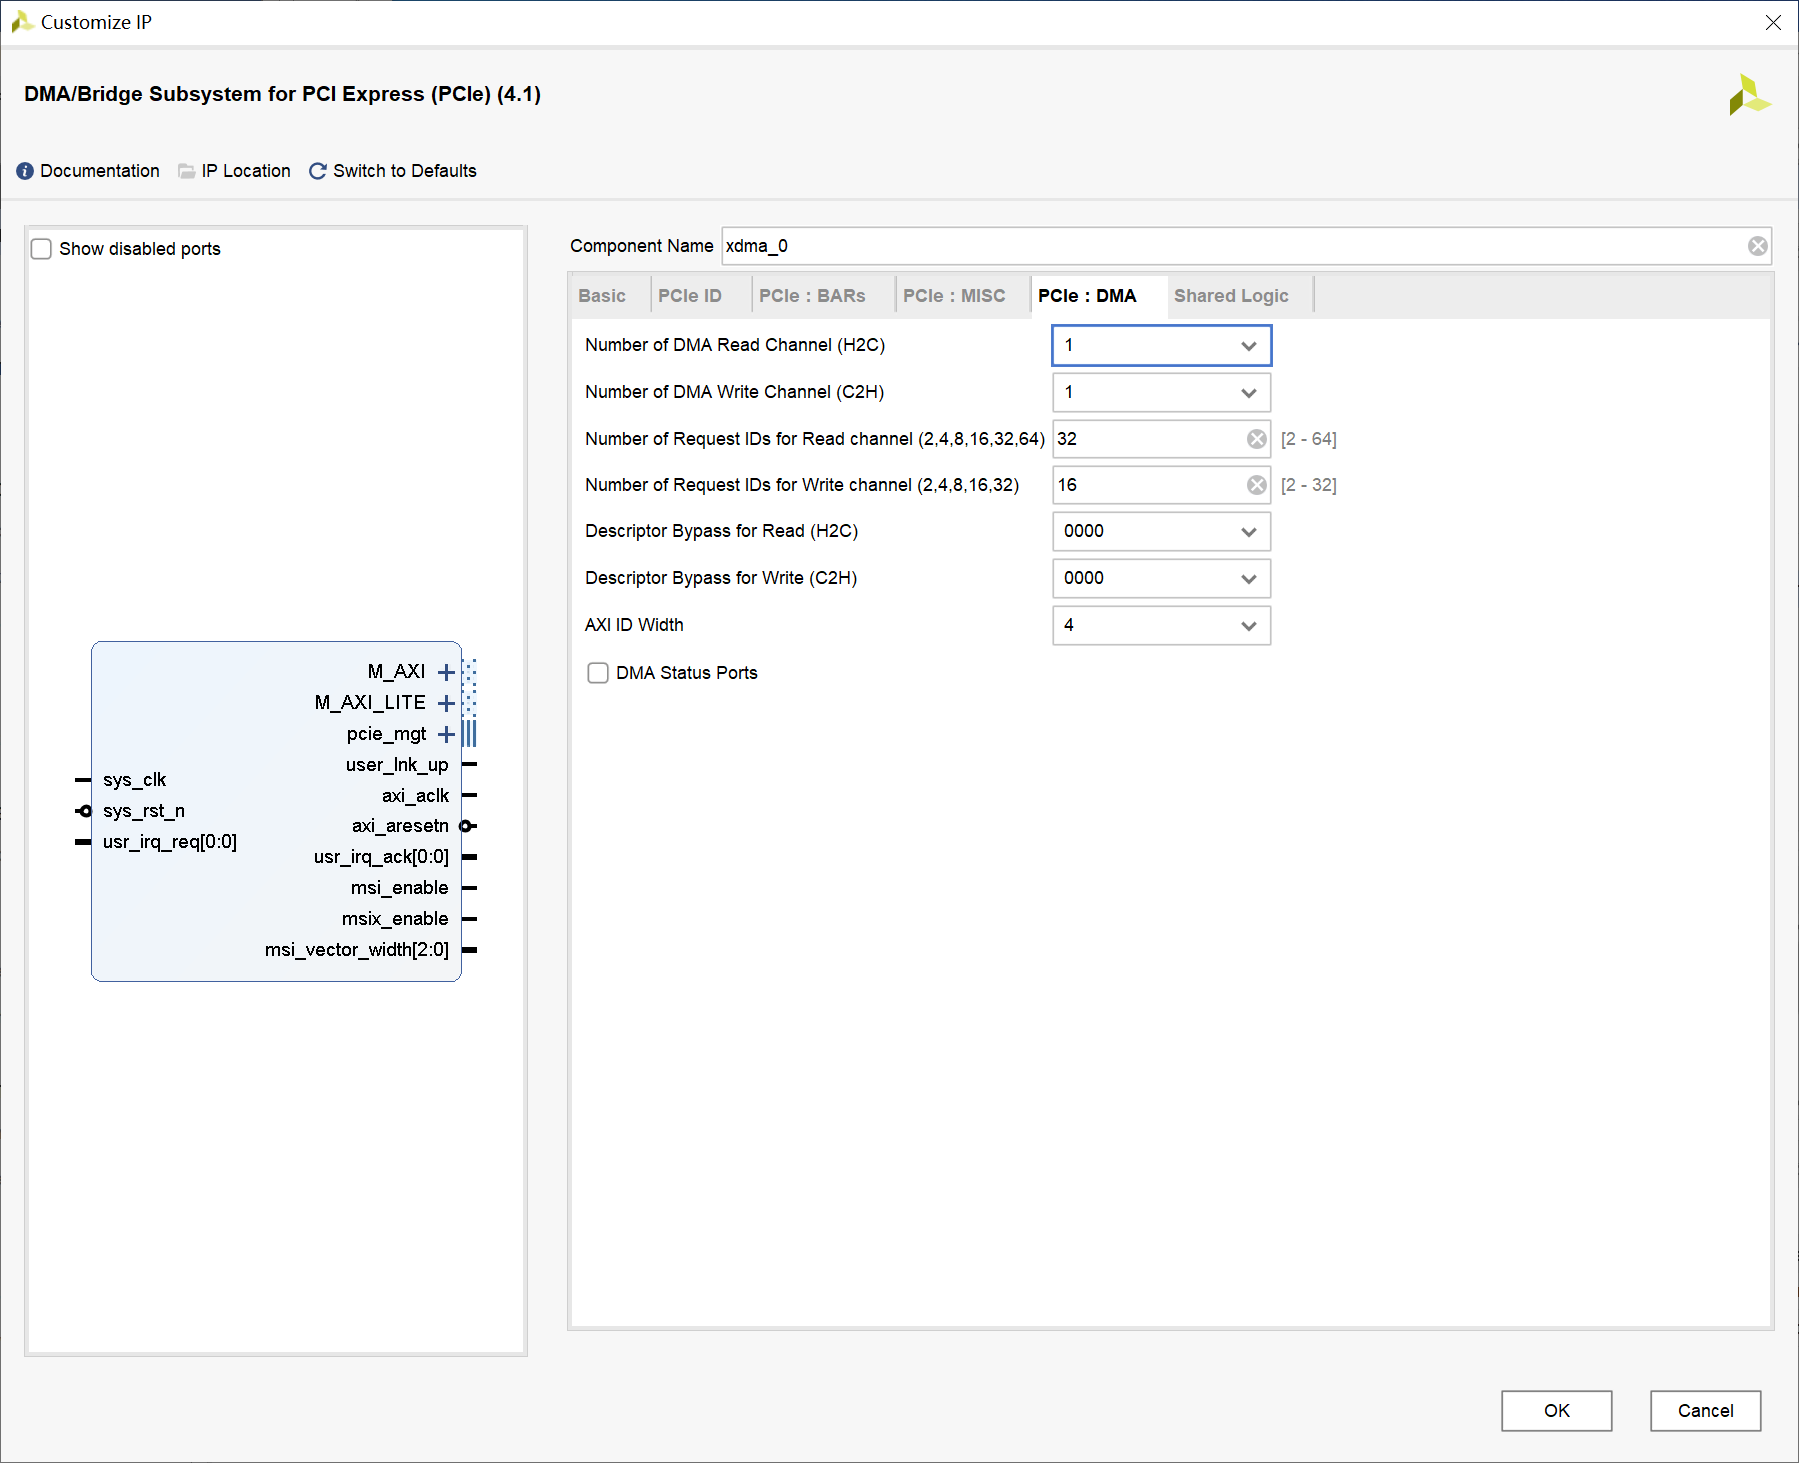Switch to the PCIe ID tab
This screenshot has height=1463, width=1799.
click(690, 296)
